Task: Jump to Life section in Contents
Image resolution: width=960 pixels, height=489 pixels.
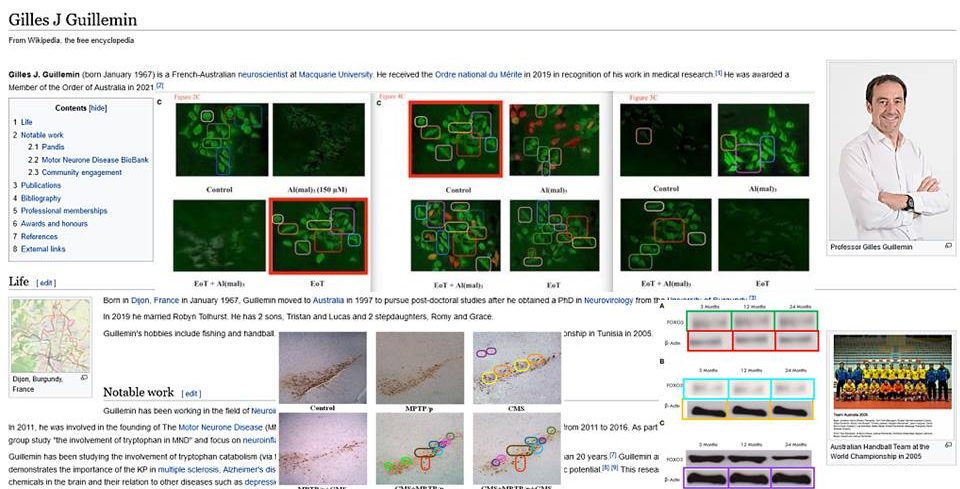Action: point(27,122)
